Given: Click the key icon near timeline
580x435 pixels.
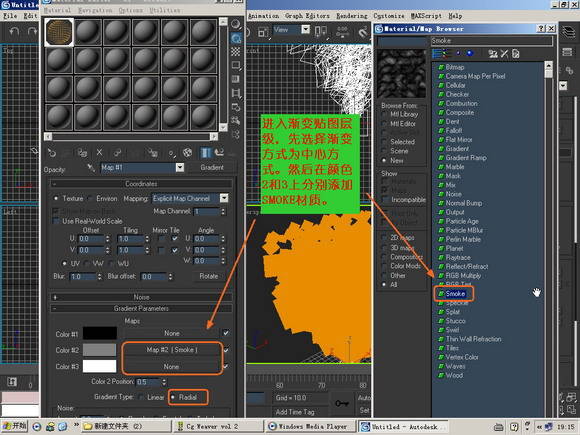Looking at the screenshot, I should coord(342,403).
